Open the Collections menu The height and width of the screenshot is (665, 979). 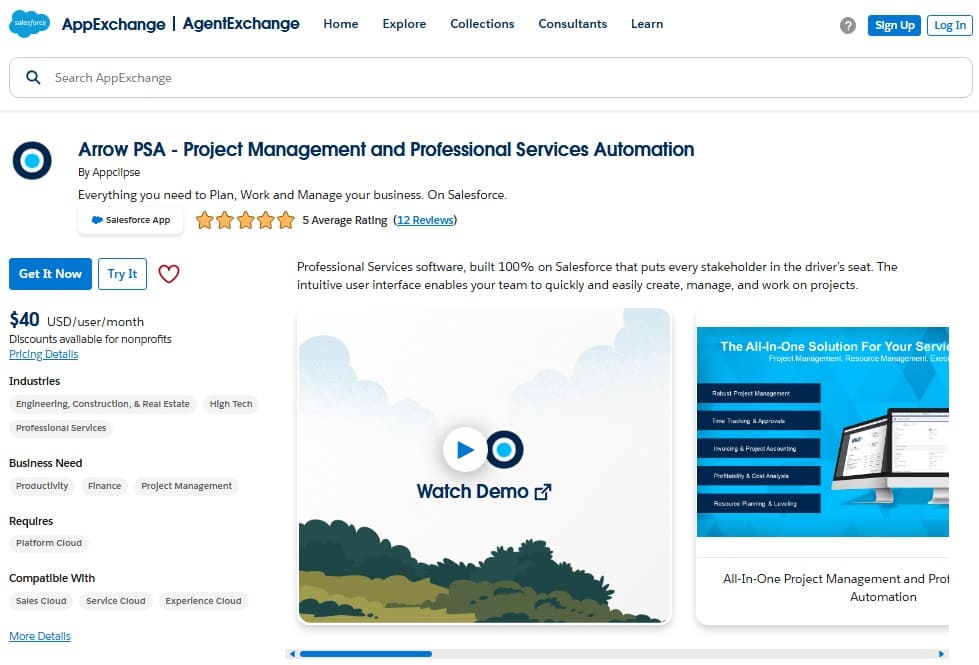482,24
